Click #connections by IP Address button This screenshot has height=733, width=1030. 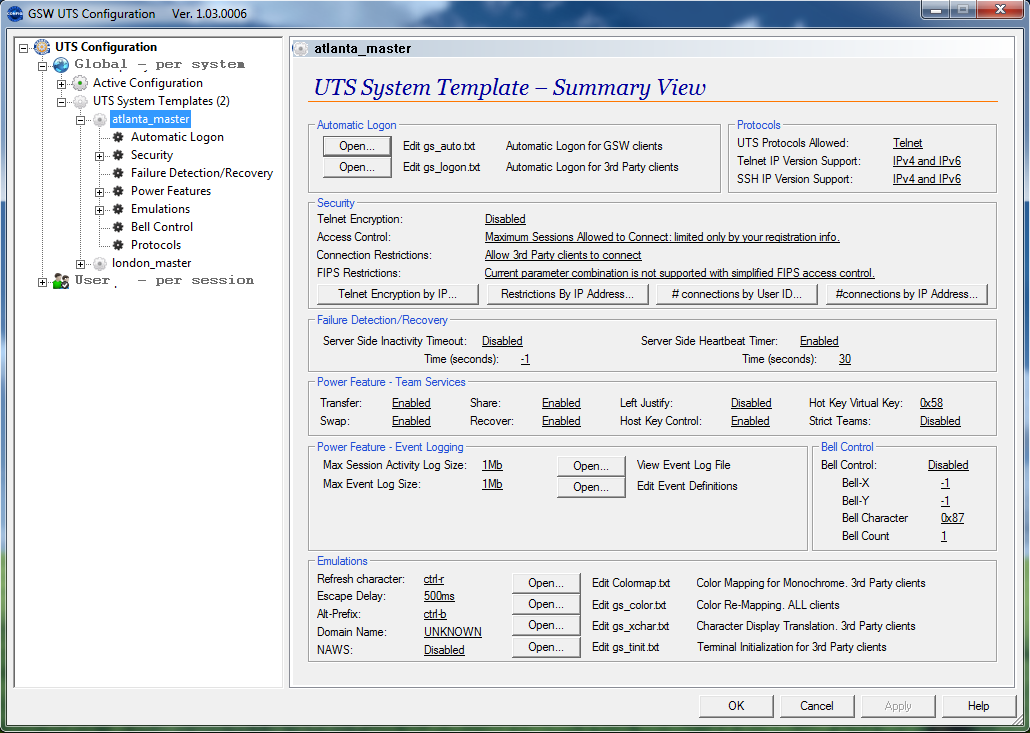coord(907,294)
